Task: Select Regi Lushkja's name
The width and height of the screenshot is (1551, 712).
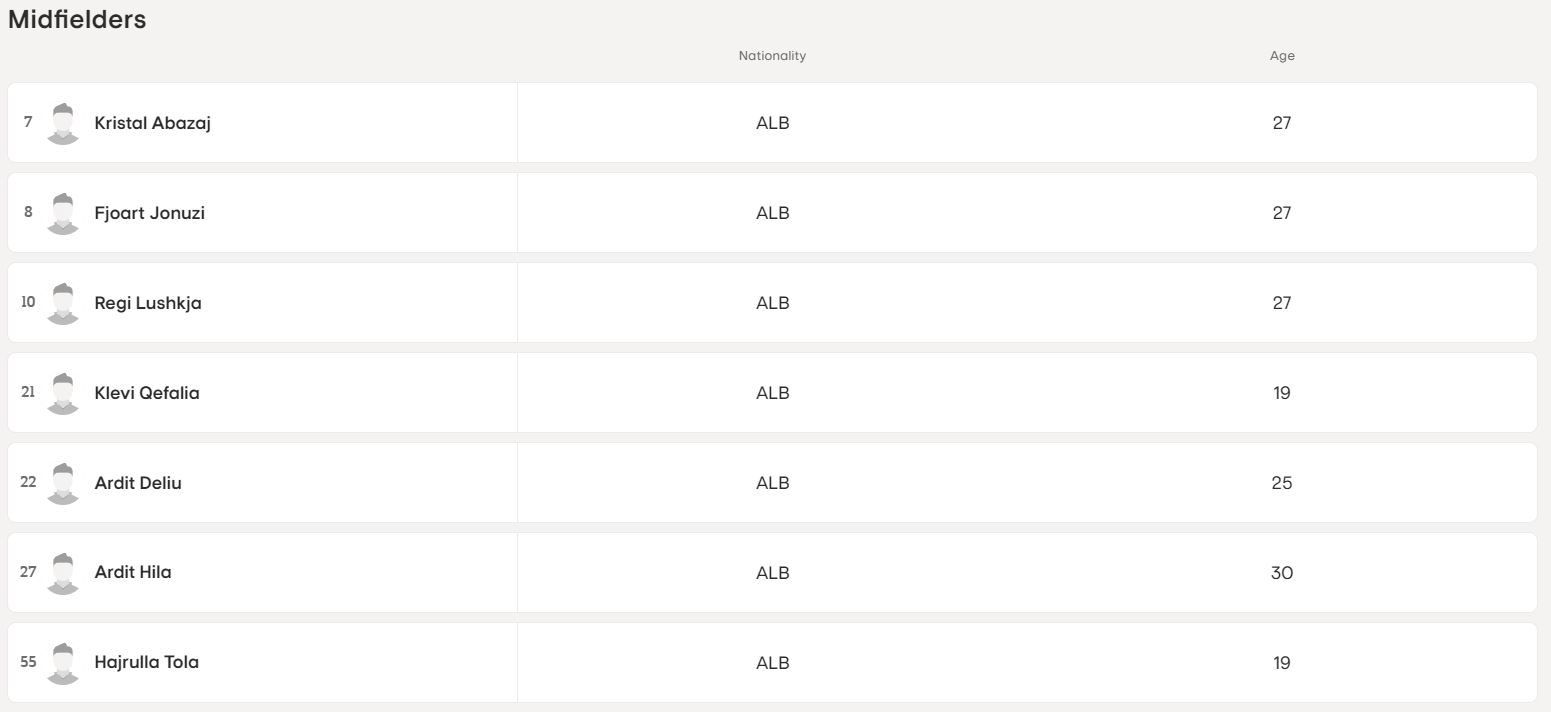Action: click(x=148, y=303)
